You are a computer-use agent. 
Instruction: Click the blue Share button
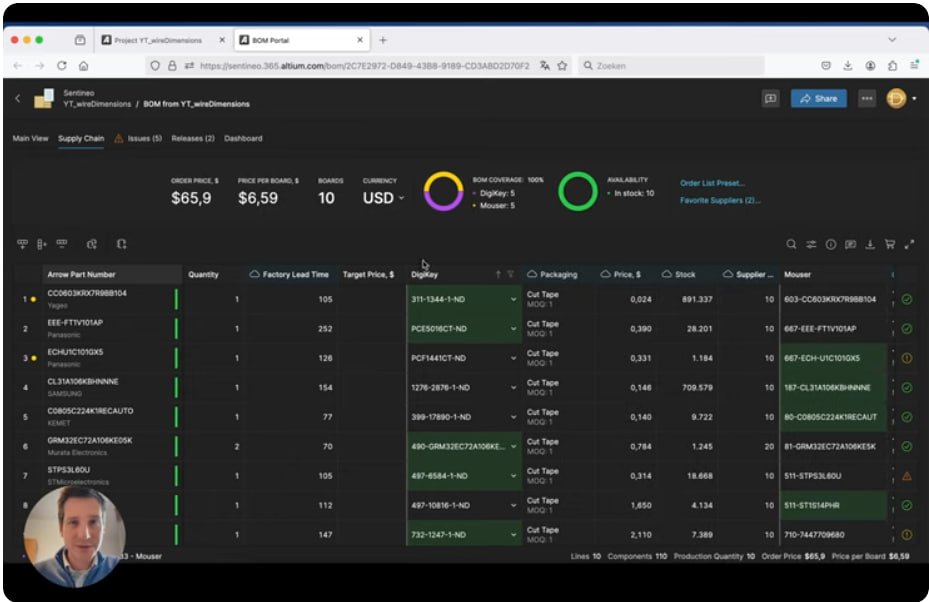tap(818, 98)
